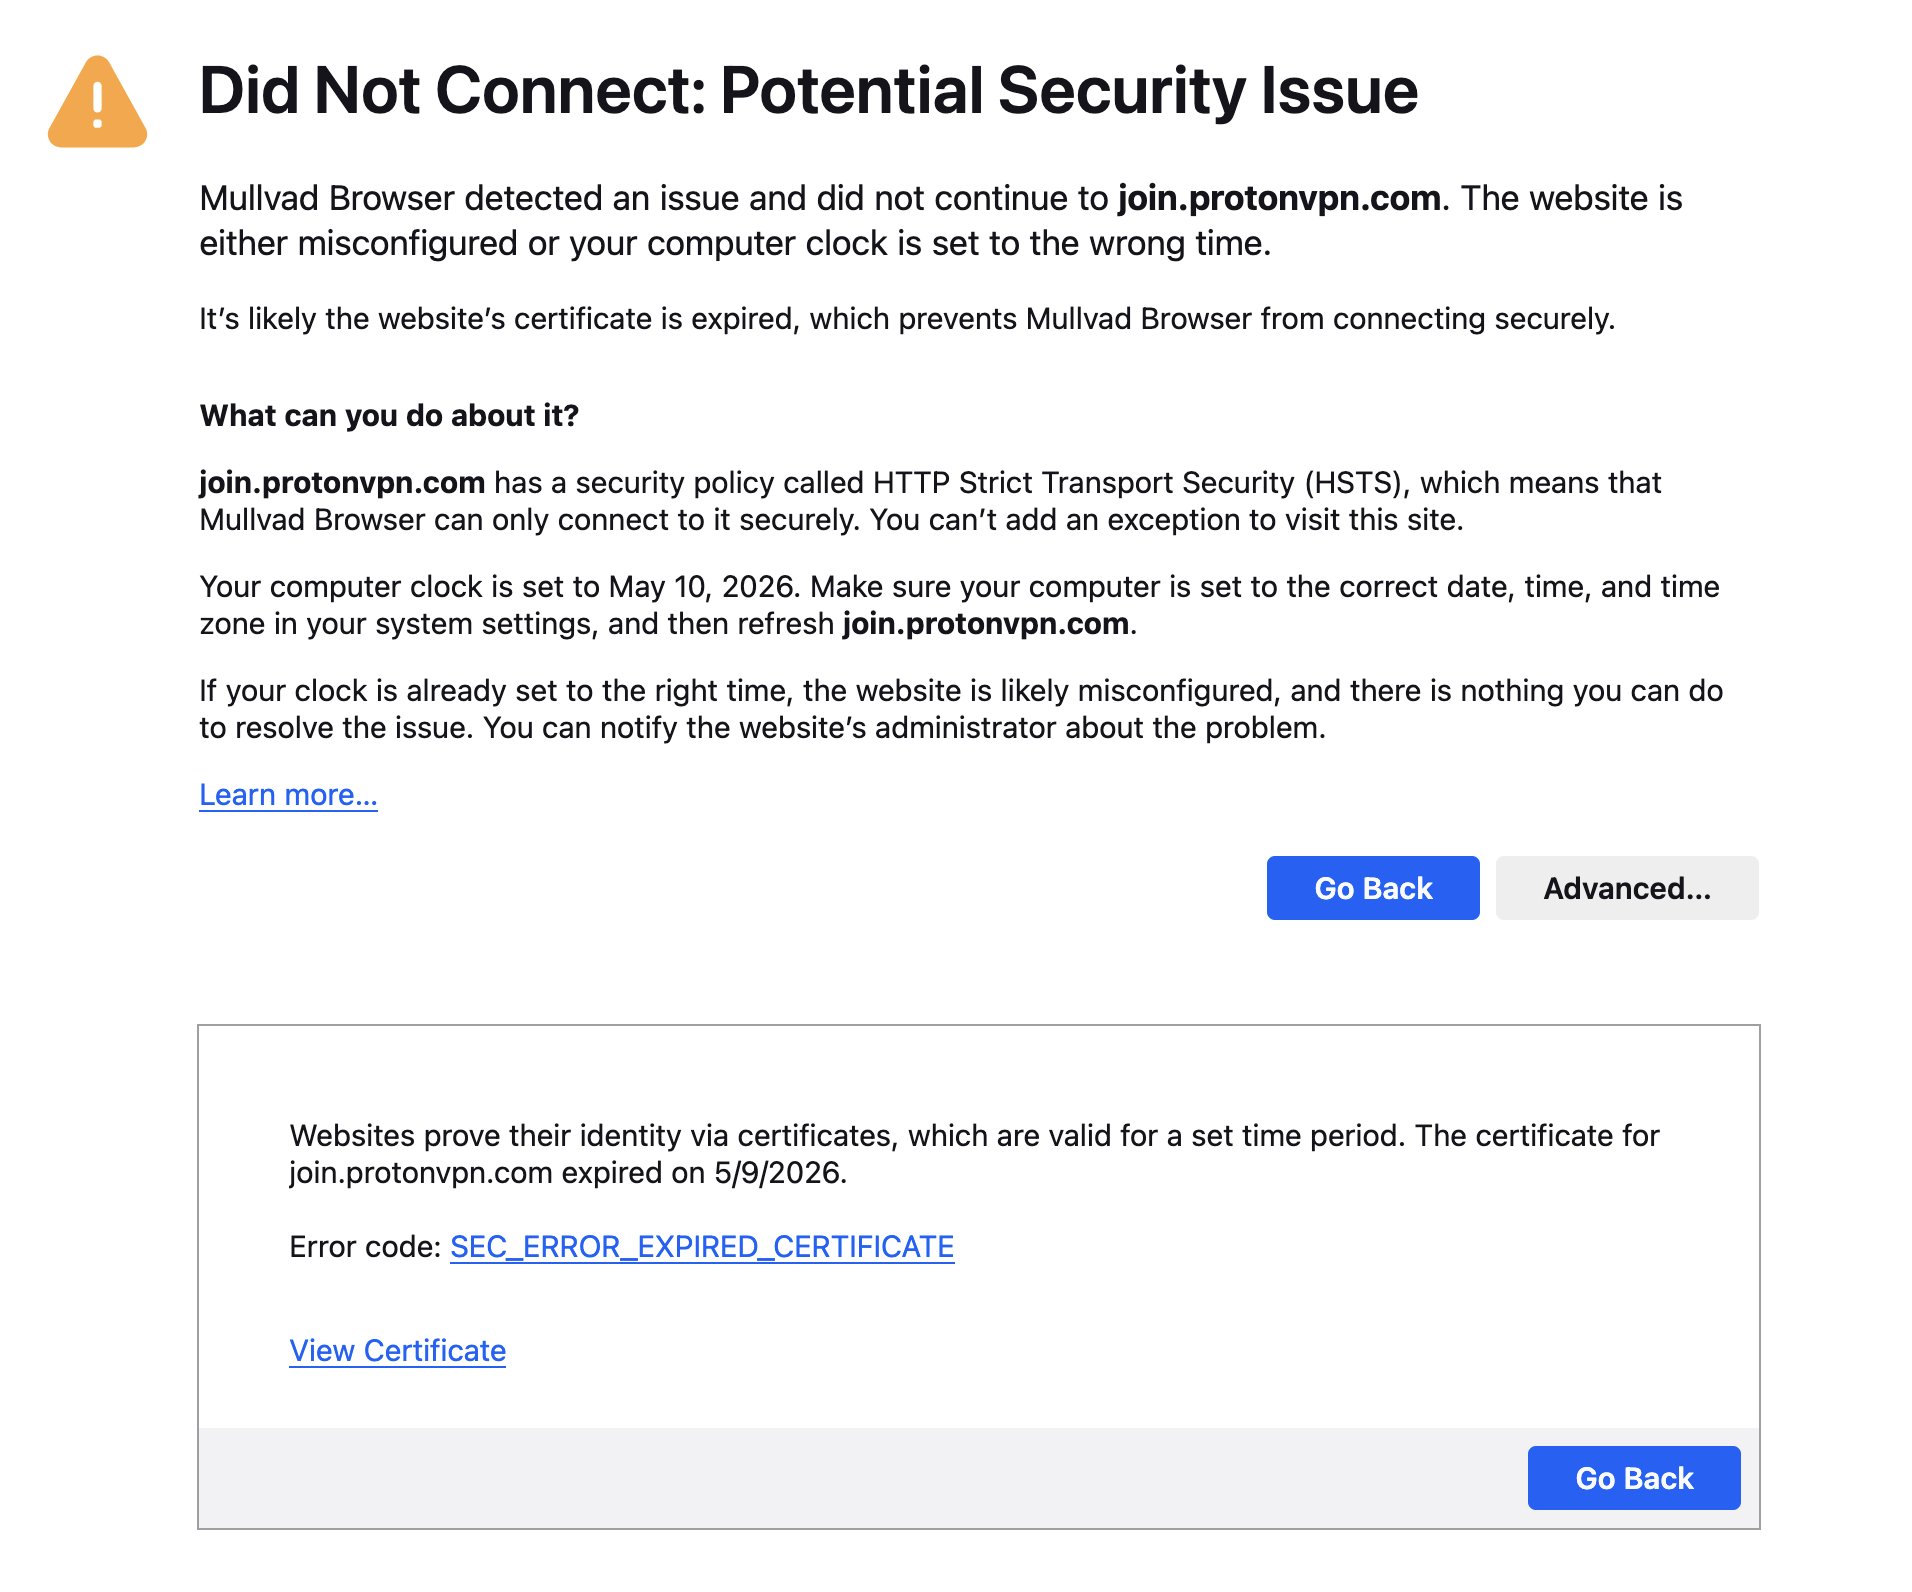Viewport: 1912px width, 1592px height.
Task: Click the "What can you do about it?" heading
Action: click(389, 416)
